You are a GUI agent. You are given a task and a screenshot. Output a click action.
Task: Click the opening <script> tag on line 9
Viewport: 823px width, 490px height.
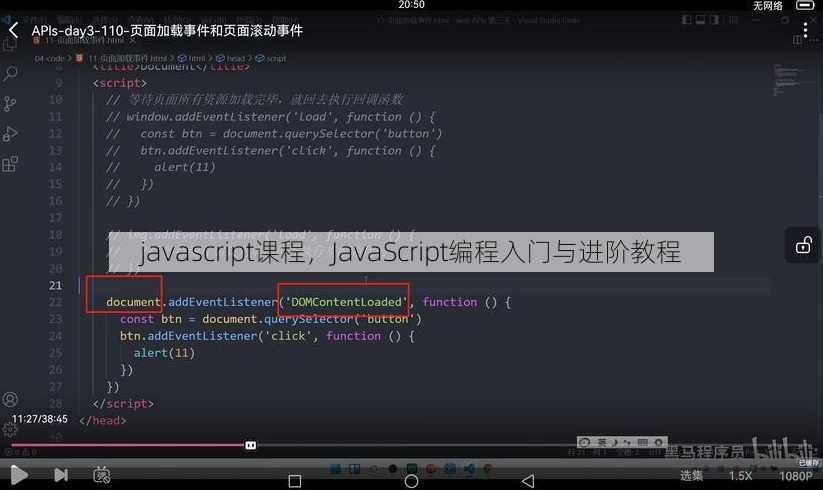click(x=120, y=83)
